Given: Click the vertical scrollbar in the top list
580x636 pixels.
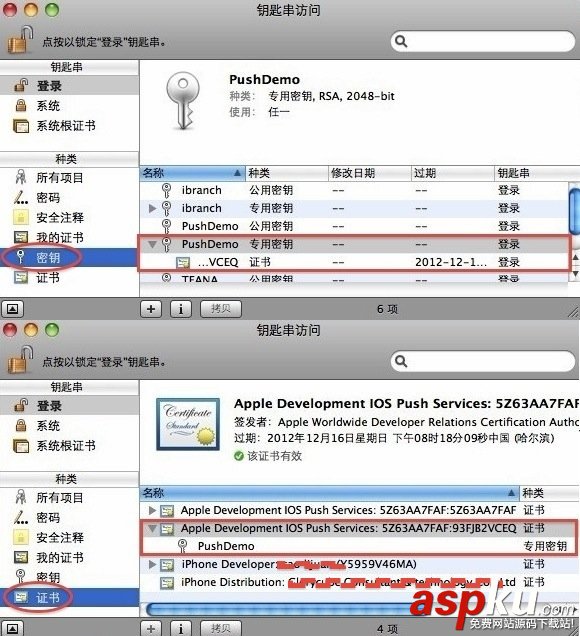Looking at the screenshot, I should pyautogui.click(x=574, y=210).
